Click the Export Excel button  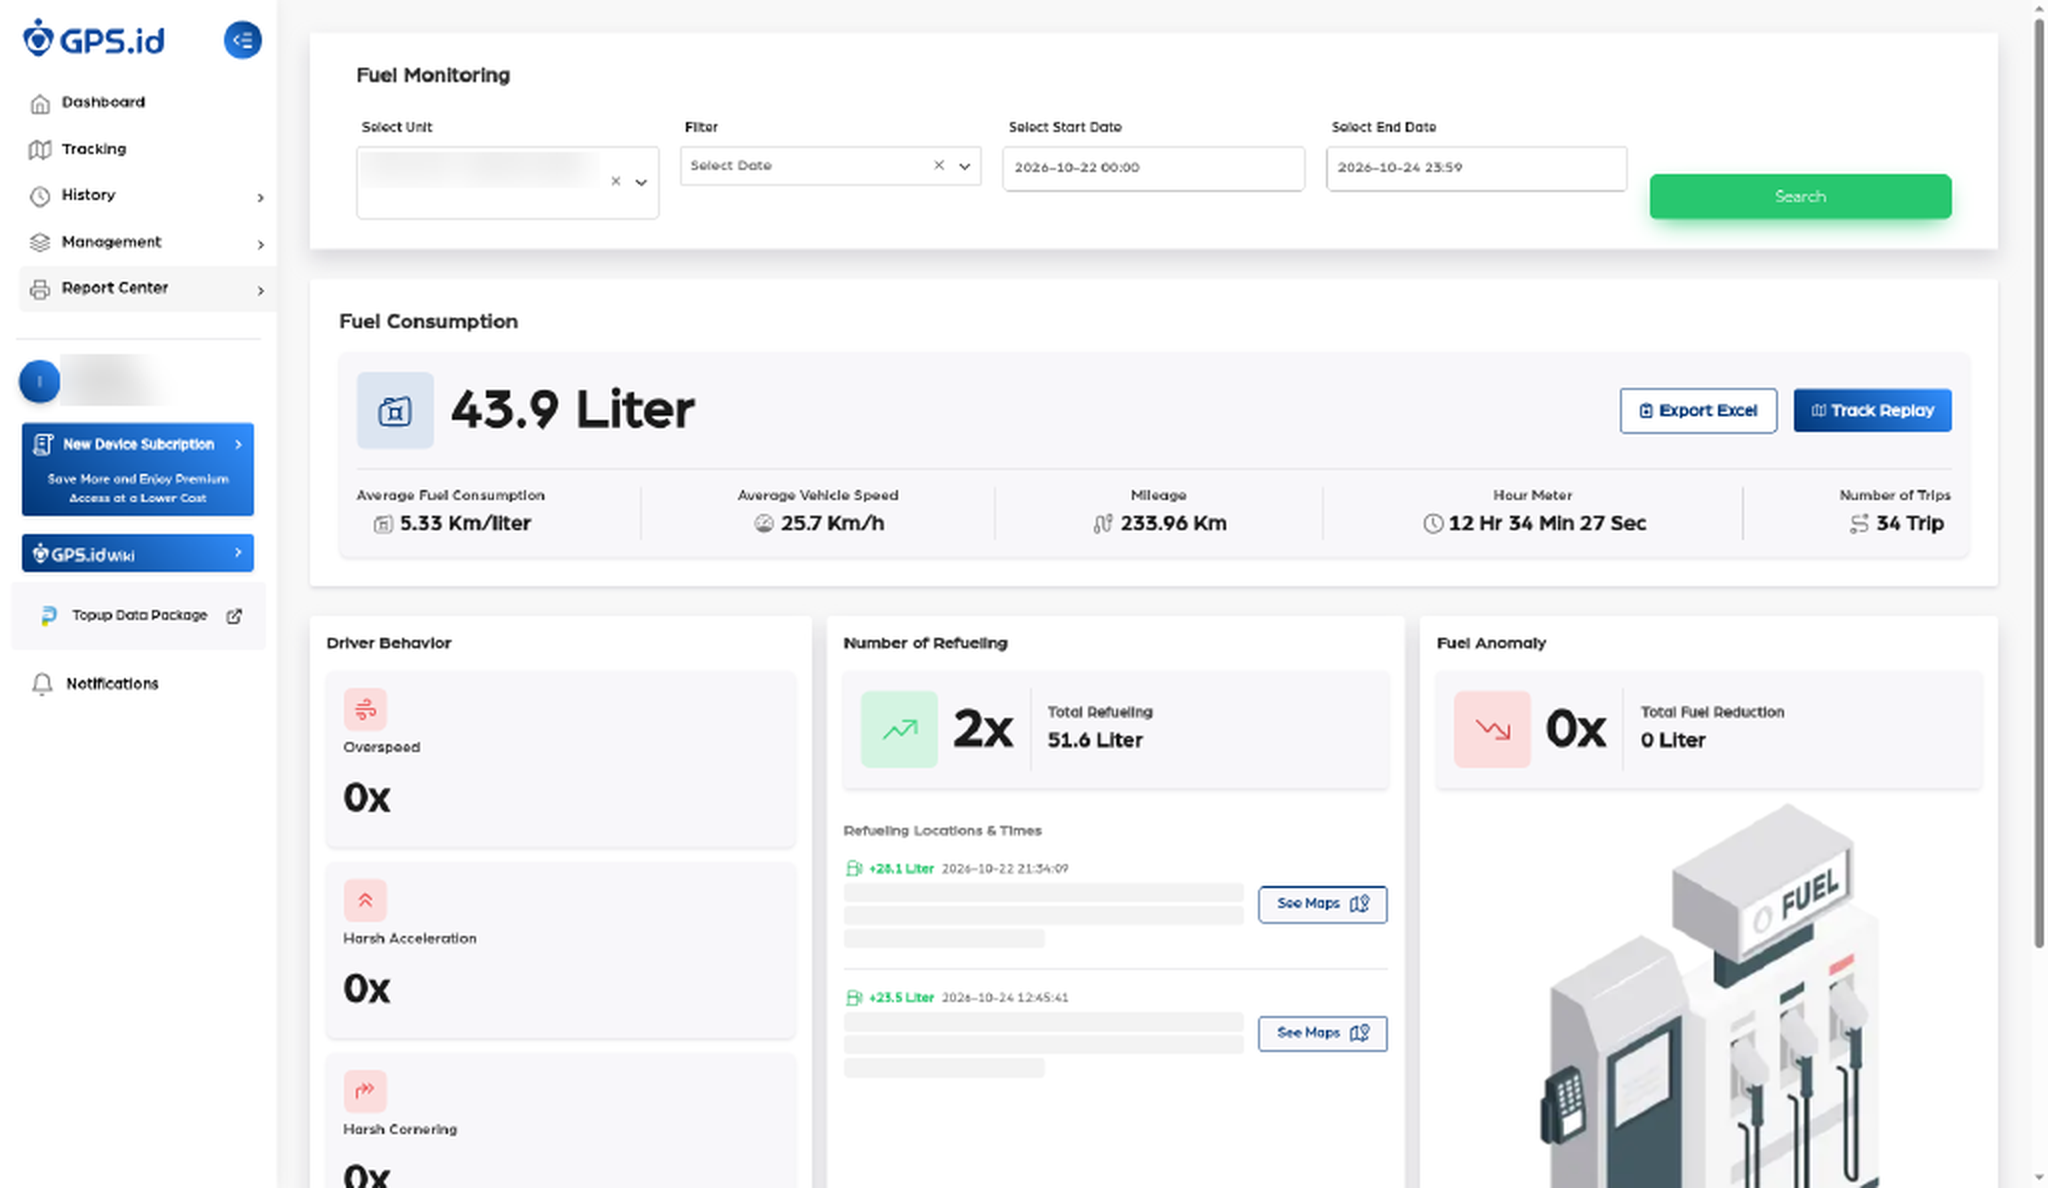1698,411
